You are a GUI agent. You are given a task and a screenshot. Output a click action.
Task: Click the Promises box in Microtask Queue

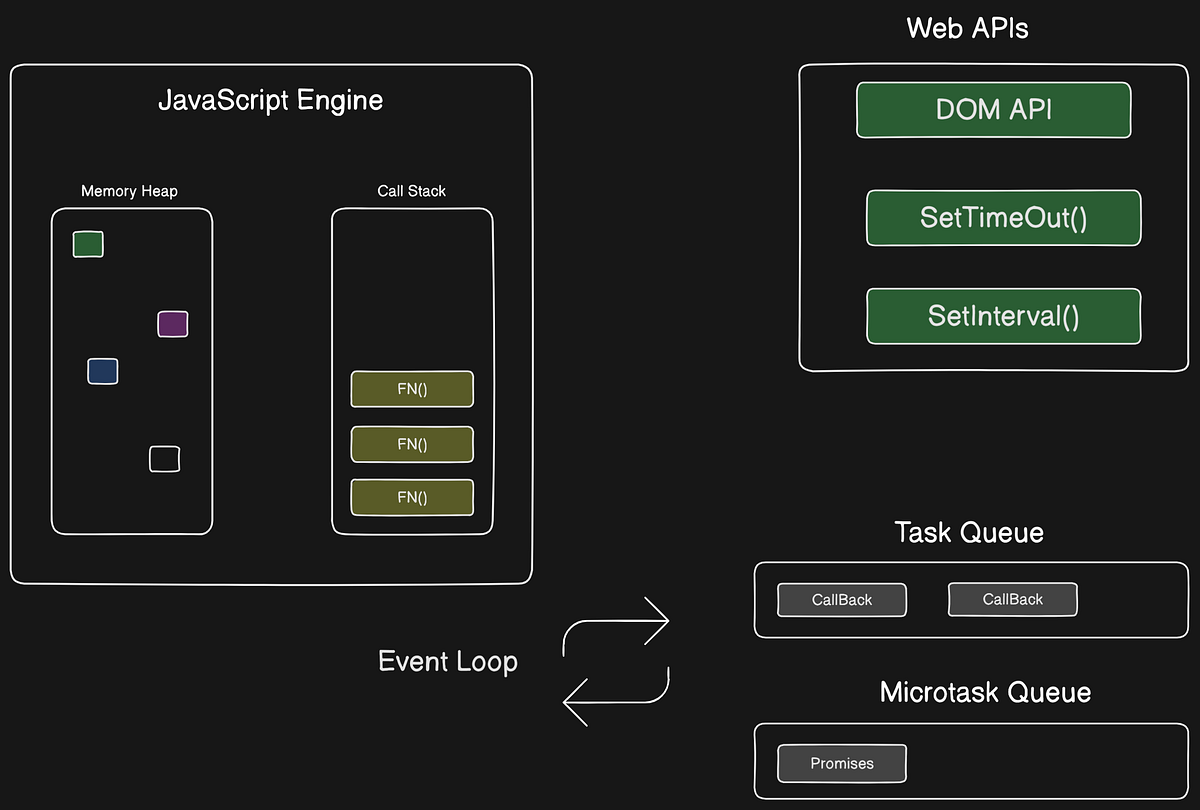click(x=841, y=763)
